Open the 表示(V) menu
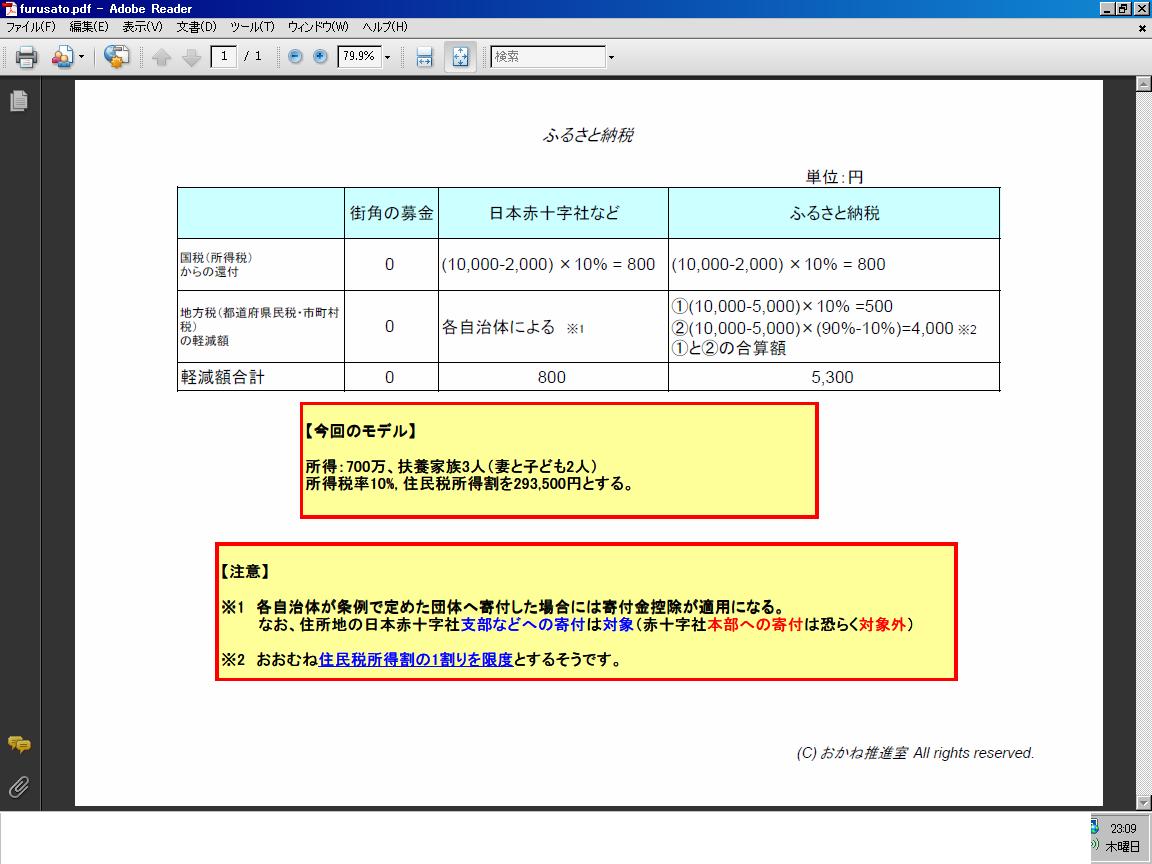Image resolution: width=1152 pixels, height=864 pixels. [143, 26]
